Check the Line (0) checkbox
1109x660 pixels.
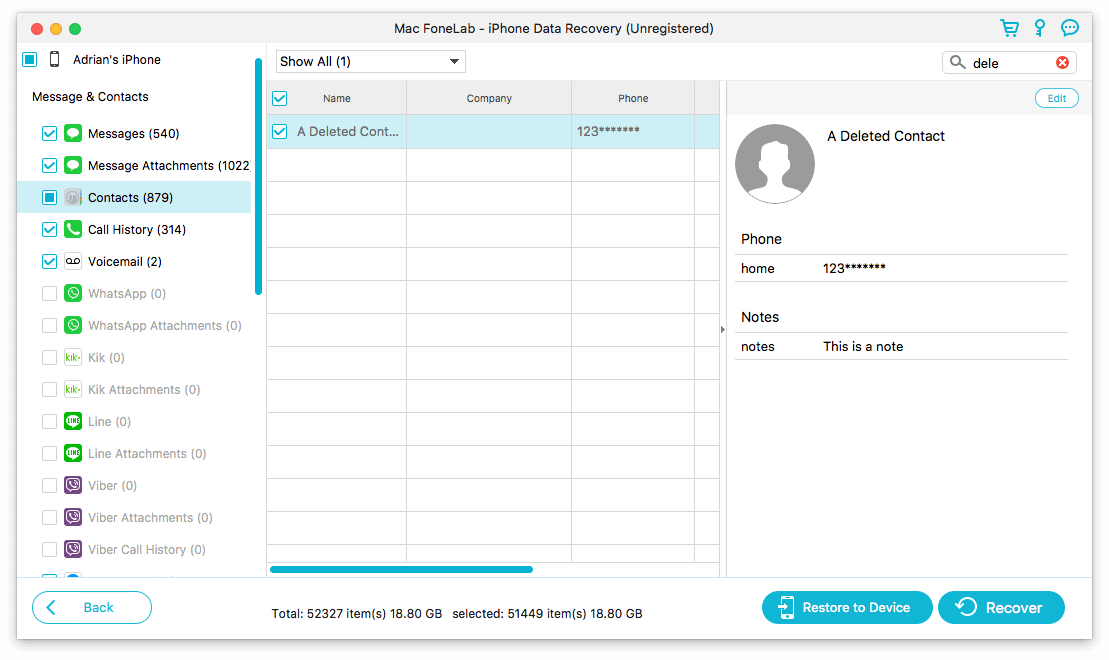[50, 421]
